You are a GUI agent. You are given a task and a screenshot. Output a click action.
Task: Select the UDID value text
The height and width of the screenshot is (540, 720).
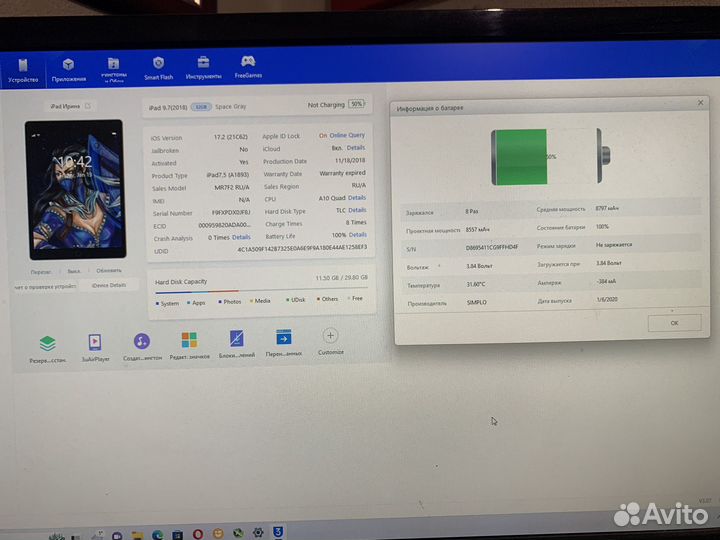(302, 248)
